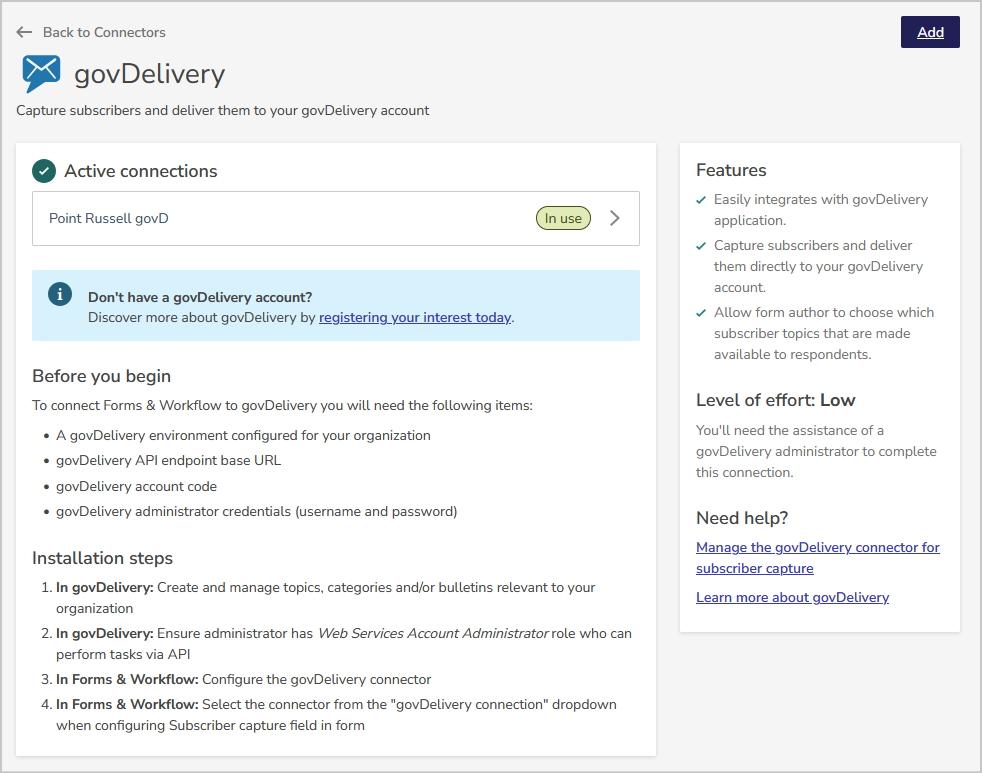Open the 'Learn more about govDelivery' link
The height and width of the screenshot is (773, 982).
click(x=792, y=597)
